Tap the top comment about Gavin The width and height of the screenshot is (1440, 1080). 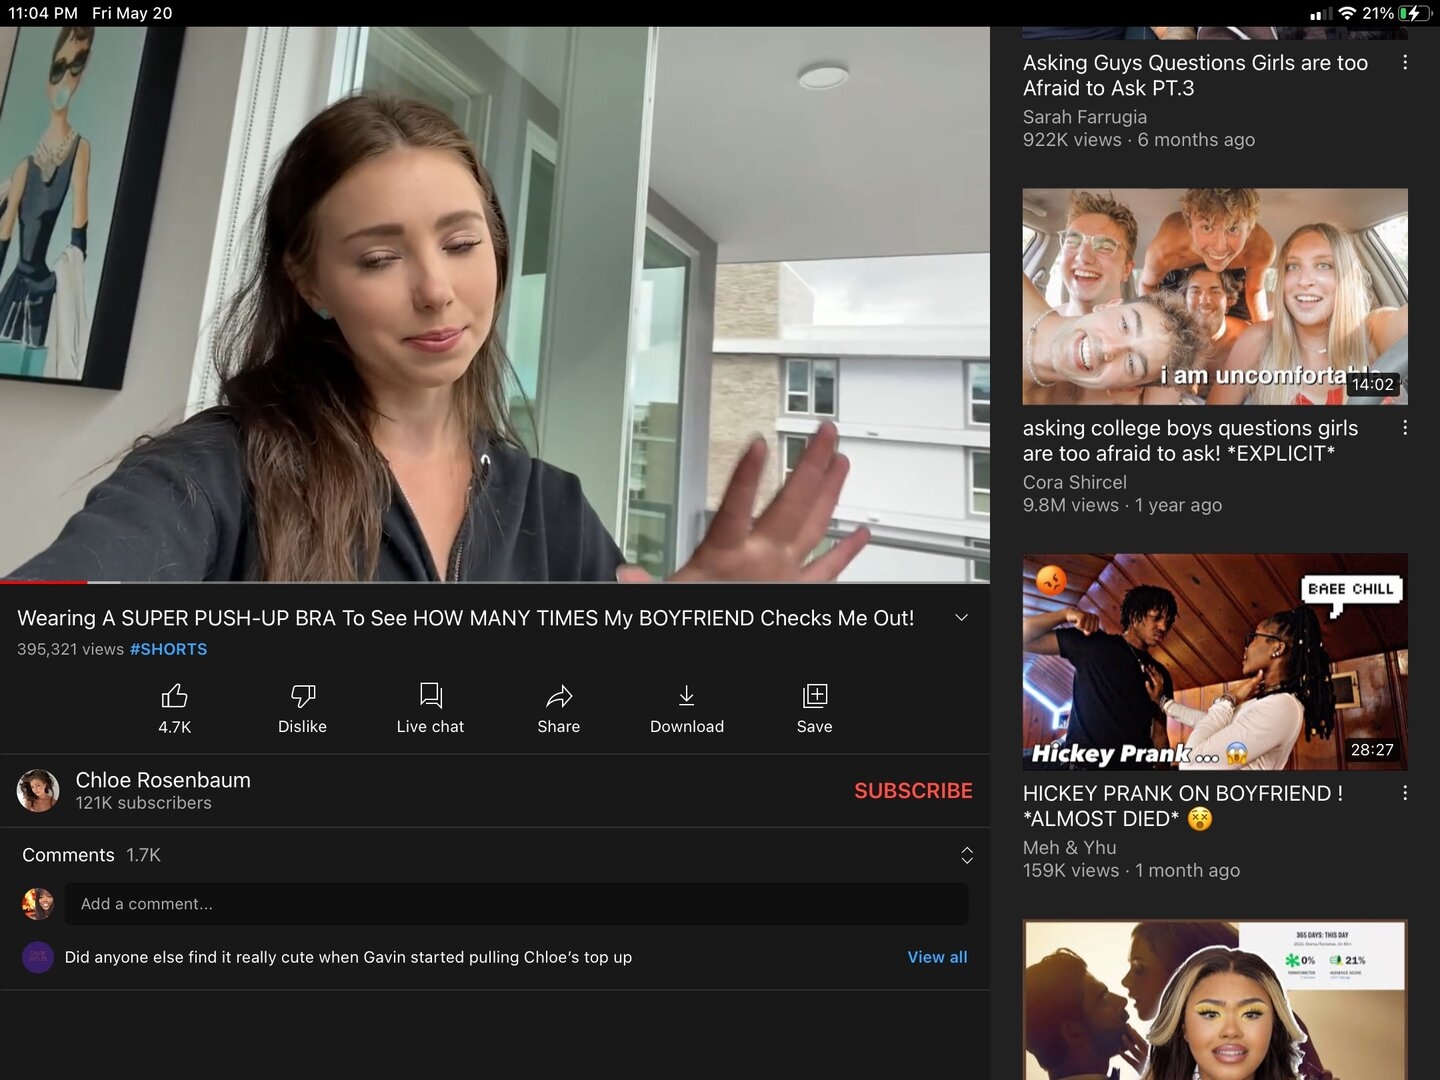[x=348, y=957]
